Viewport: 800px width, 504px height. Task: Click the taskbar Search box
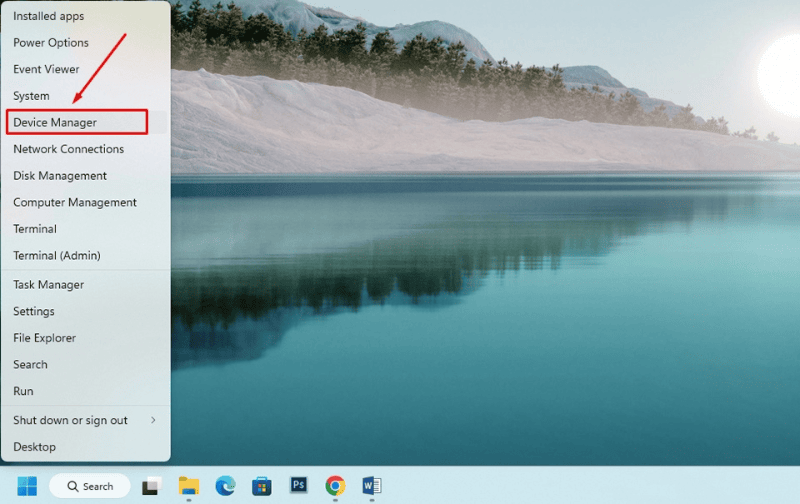(90, 486)
